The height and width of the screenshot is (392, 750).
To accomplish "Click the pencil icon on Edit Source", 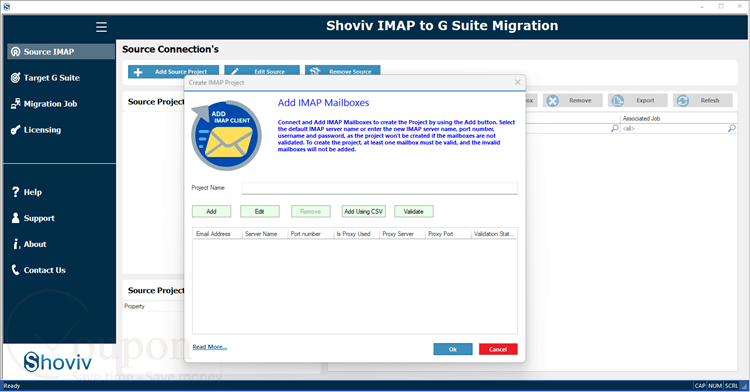I will point(235,72).
